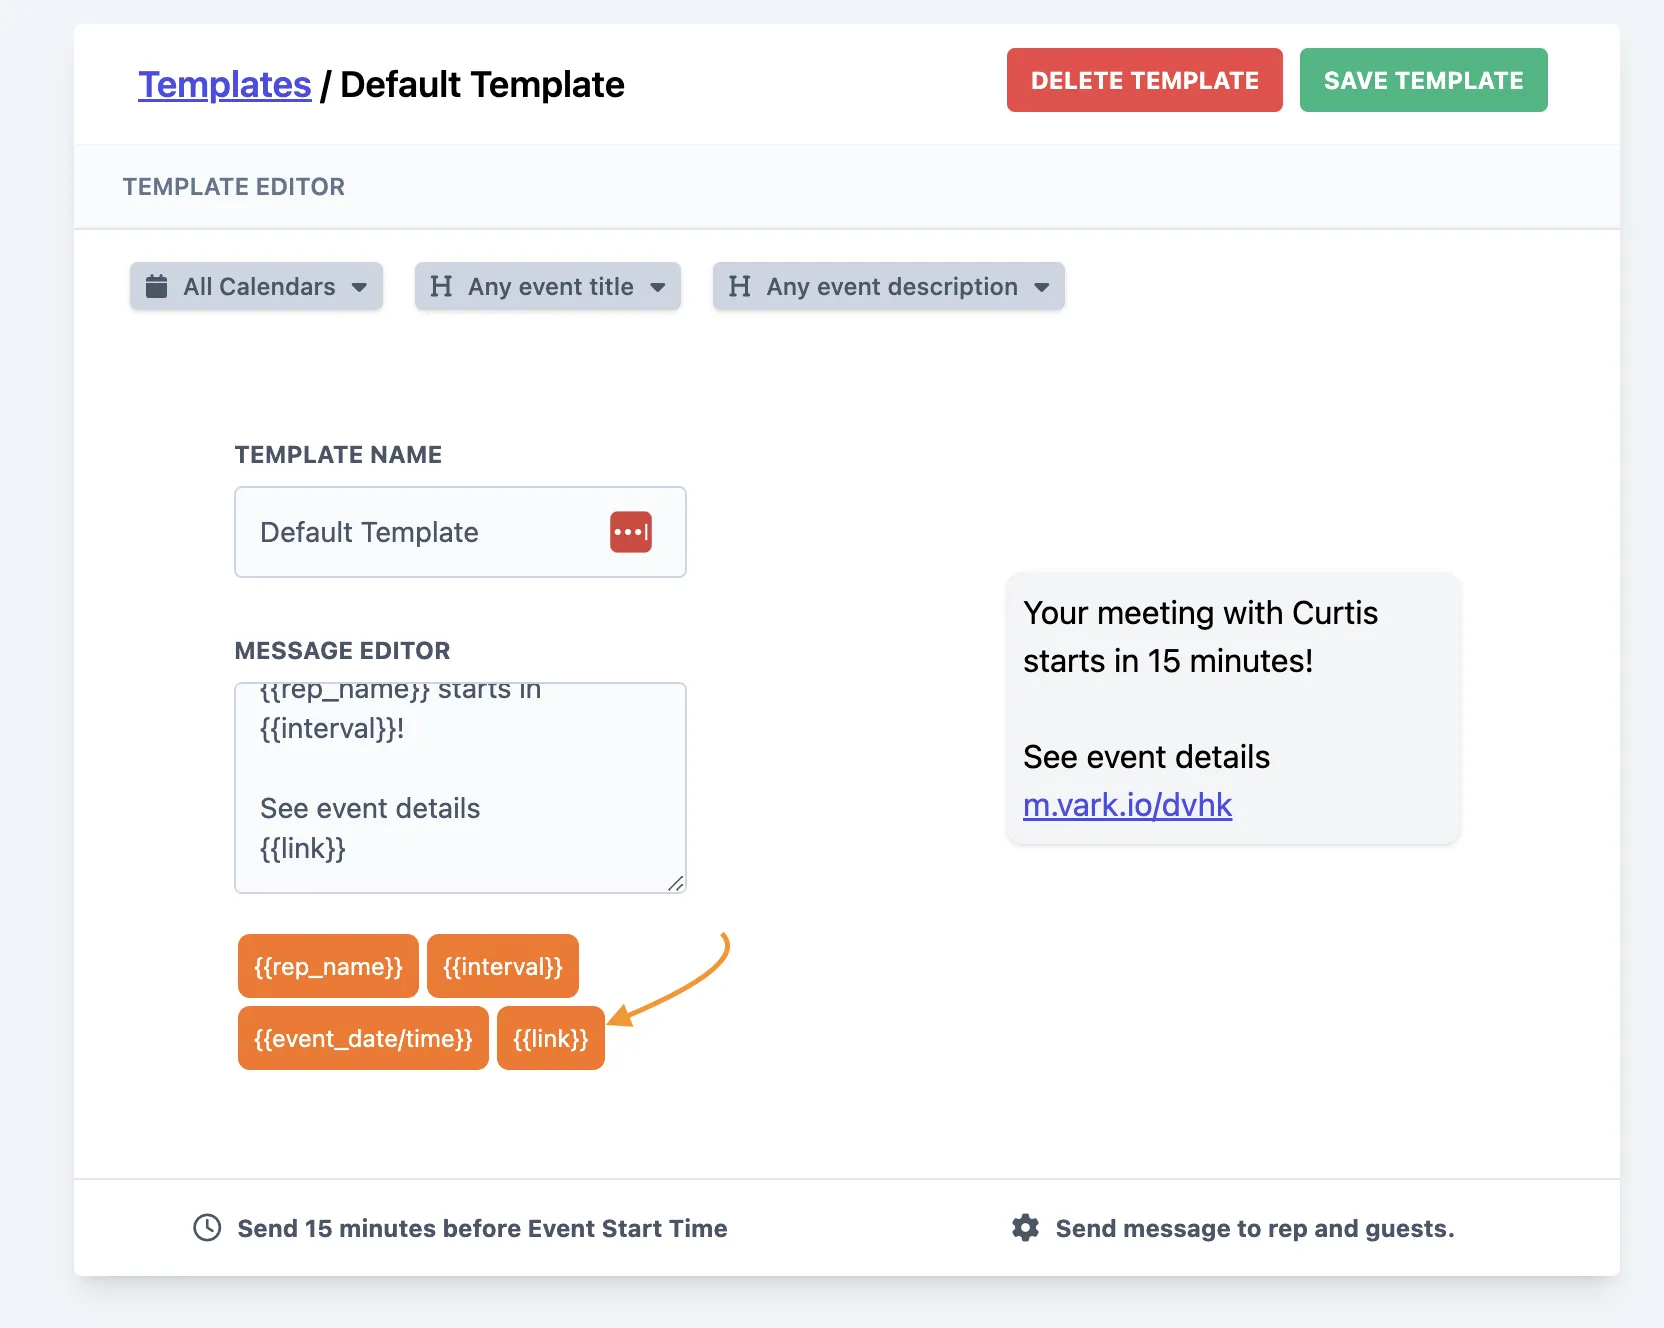Insert the link variable chip

tap(549, 1038)
